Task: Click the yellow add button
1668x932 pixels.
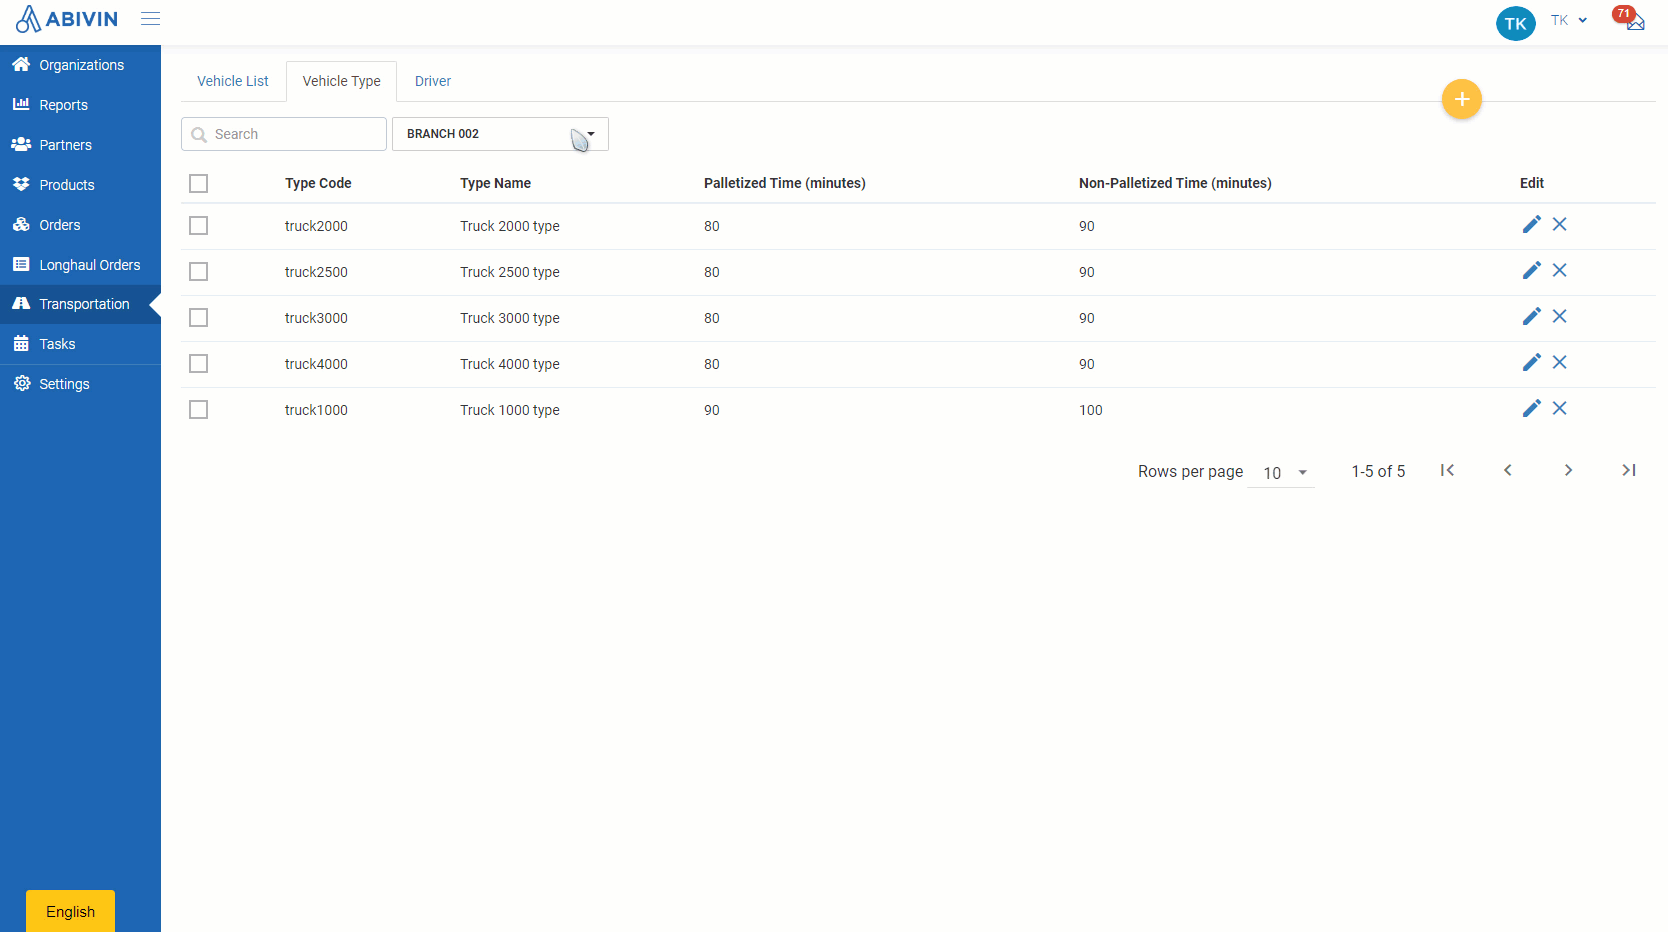Action: [1461, 99]
